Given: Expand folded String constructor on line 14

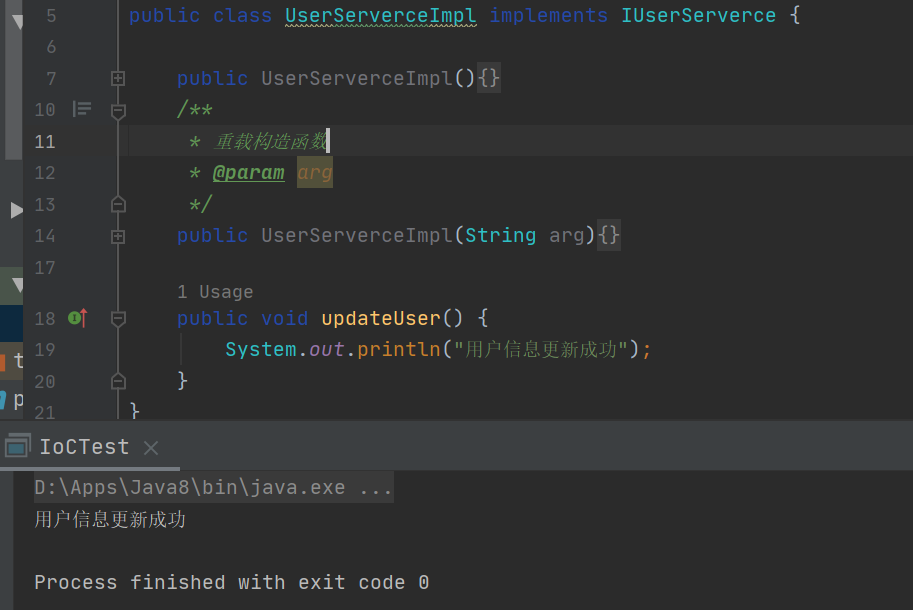Looking at the screenshot, I should pos(118,236).
